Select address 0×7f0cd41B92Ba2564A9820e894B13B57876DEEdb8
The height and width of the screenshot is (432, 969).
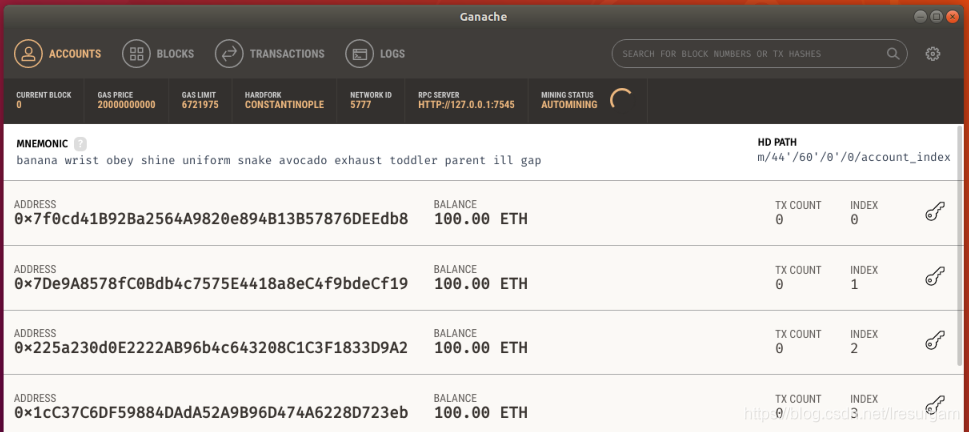211,219
